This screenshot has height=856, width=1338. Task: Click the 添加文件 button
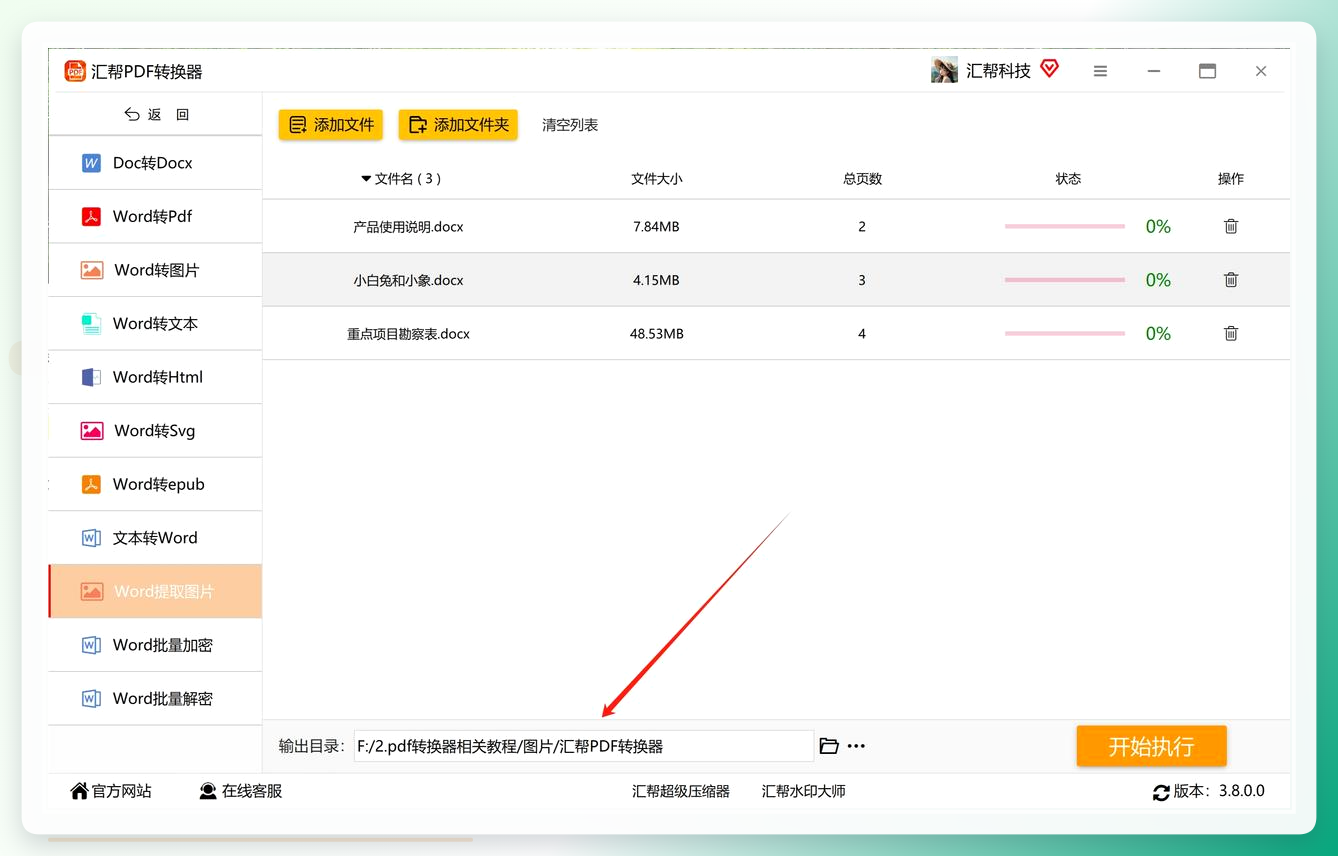pyautogui.click(x=331, y=125)
